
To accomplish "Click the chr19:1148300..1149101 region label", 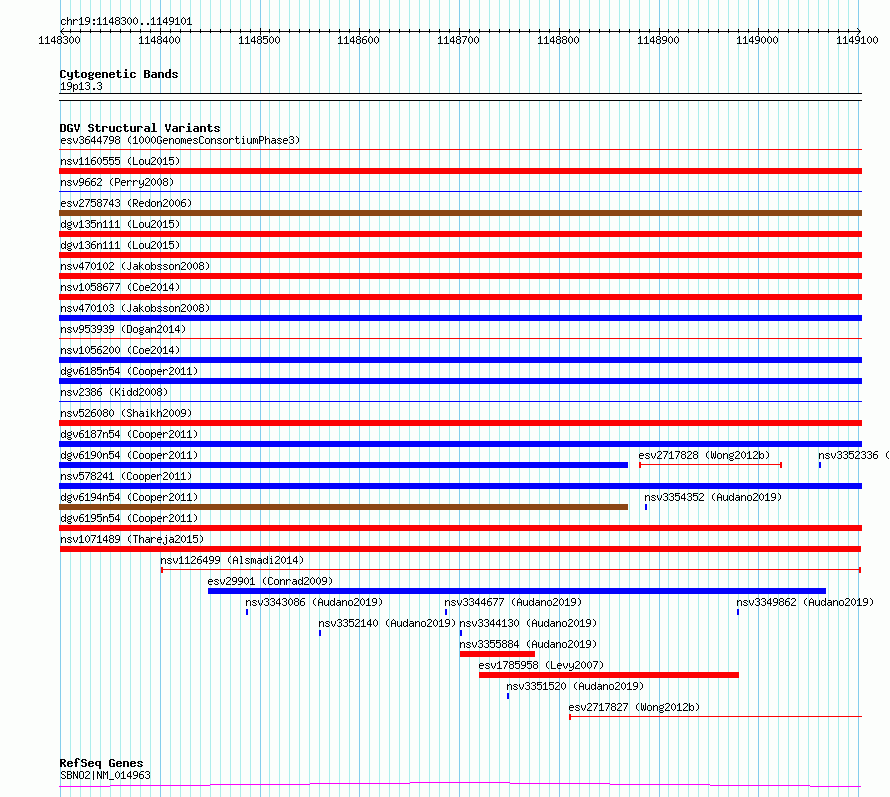I will click(x=126, y=22).
